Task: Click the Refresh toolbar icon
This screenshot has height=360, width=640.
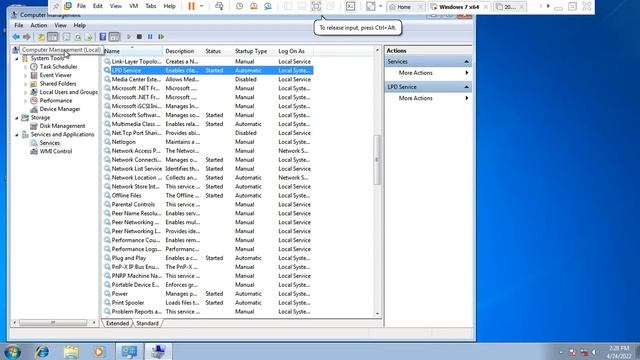Action: (78, 37)
